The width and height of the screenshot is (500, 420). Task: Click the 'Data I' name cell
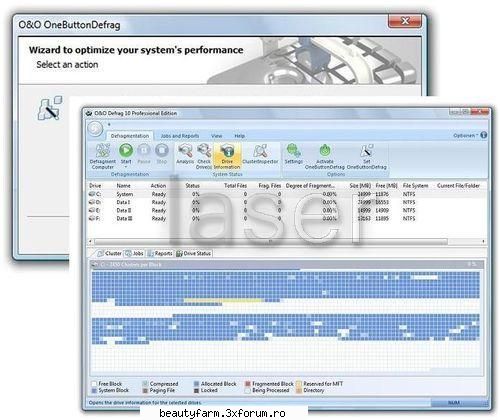123,202
